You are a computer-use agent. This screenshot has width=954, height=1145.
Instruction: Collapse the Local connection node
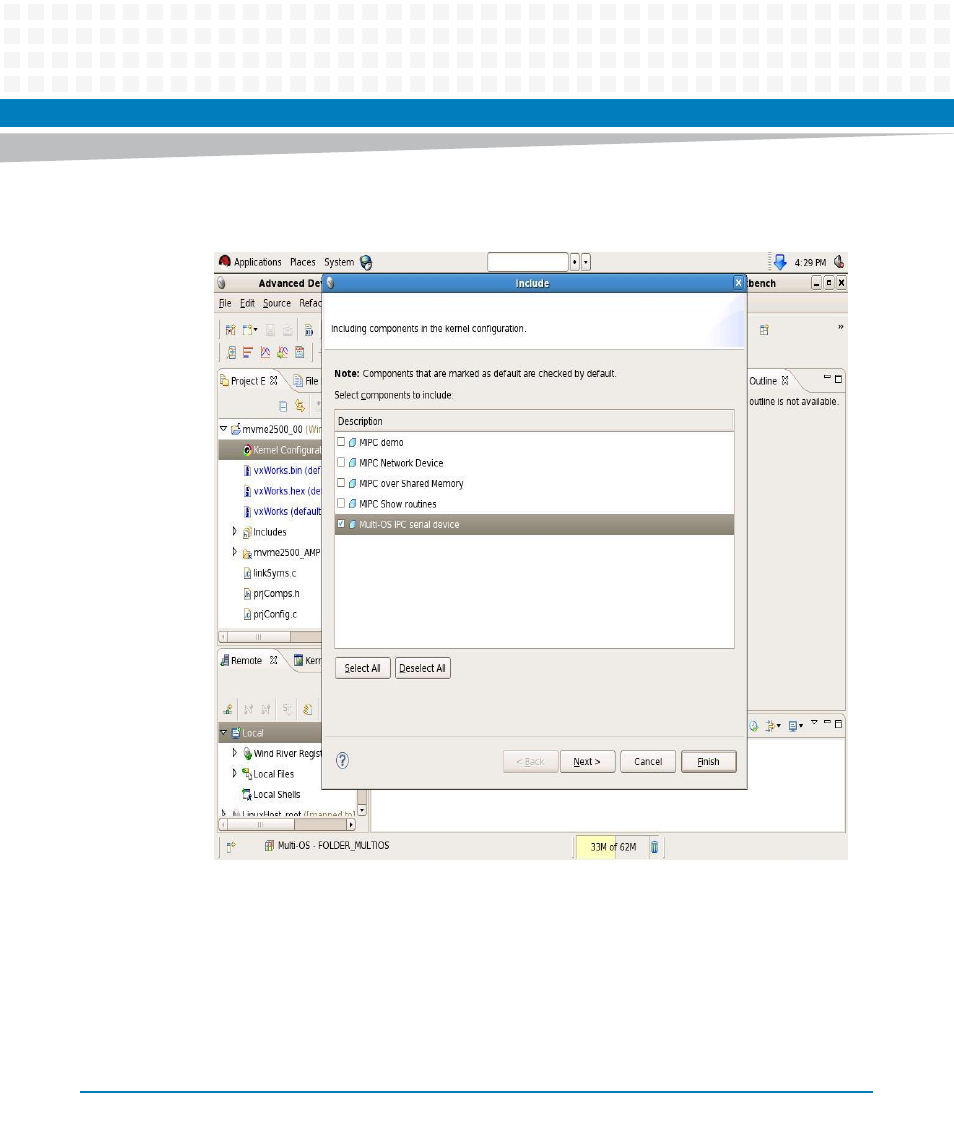224,732
